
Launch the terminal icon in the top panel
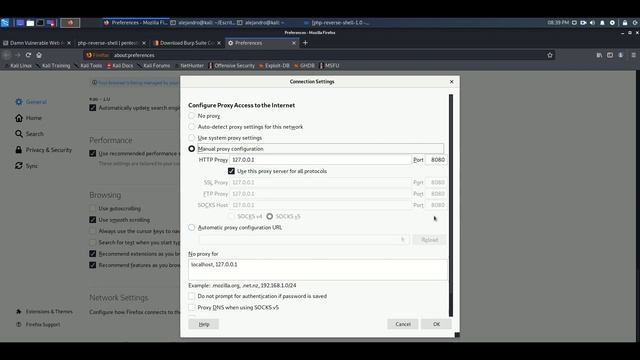coord(40,23)
